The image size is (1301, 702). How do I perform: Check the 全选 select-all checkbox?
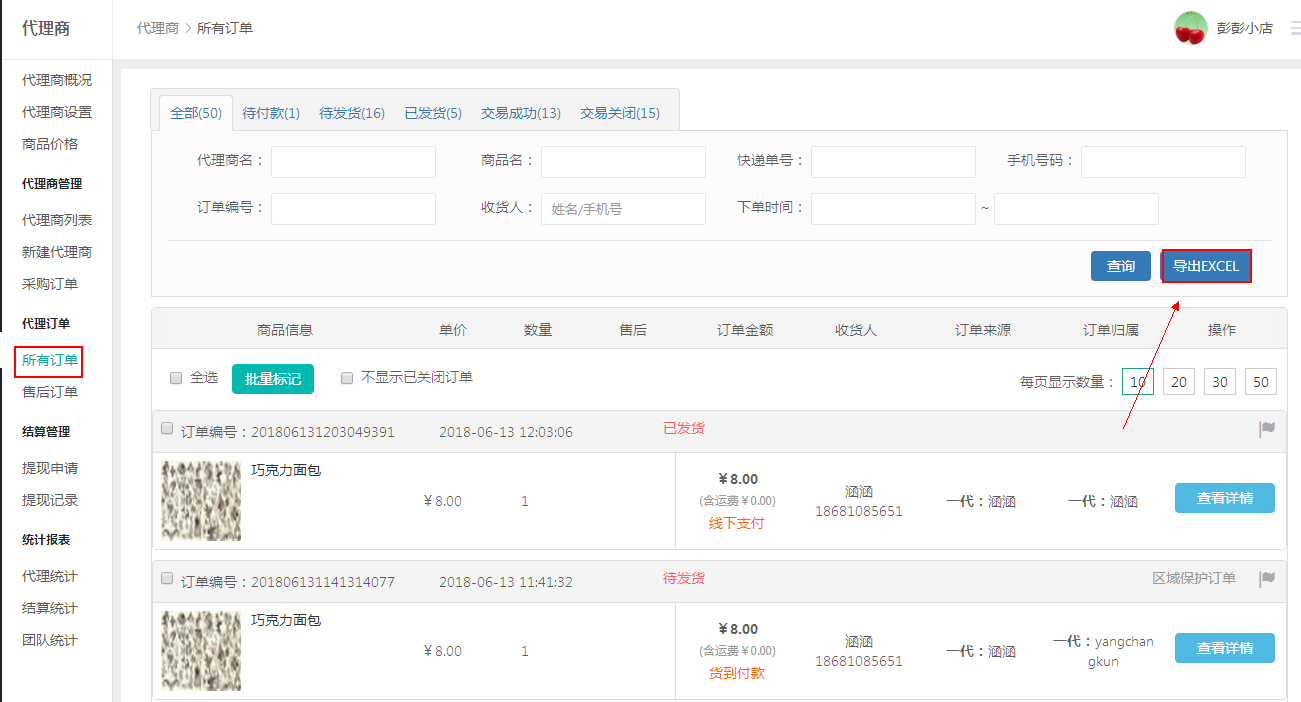pyautogui.click(x=176, y=378)
